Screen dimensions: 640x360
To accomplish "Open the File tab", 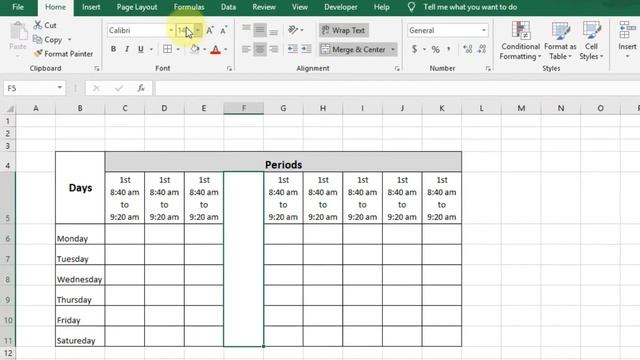I will pyautogui.click(x=18, y=7).
